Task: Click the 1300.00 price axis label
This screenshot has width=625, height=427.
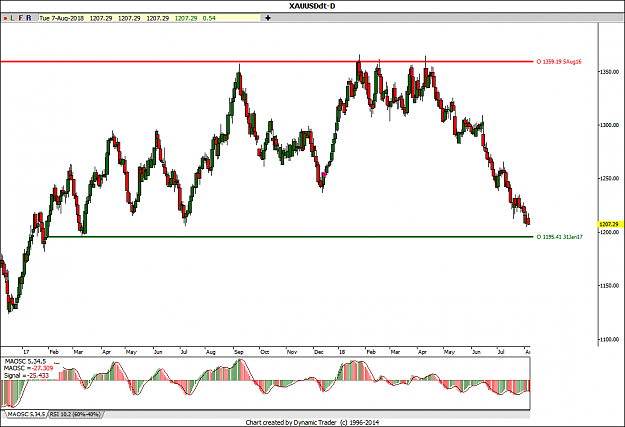Action: pyautogui.click(x=609, y=125)
